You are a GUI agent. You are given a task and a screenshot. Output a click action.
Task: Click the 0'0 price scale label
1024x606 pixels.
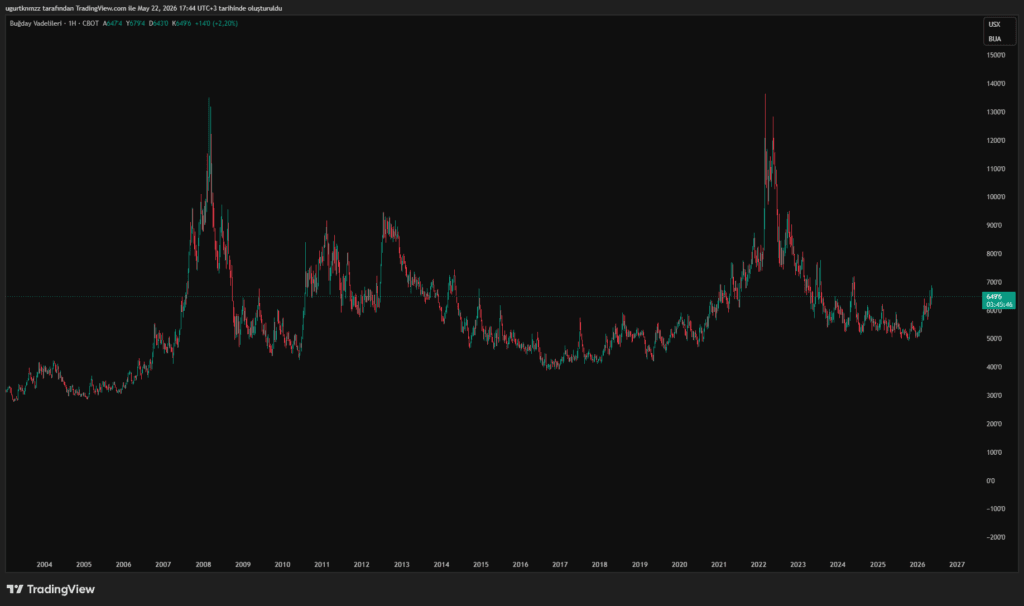tap(991, 481)
